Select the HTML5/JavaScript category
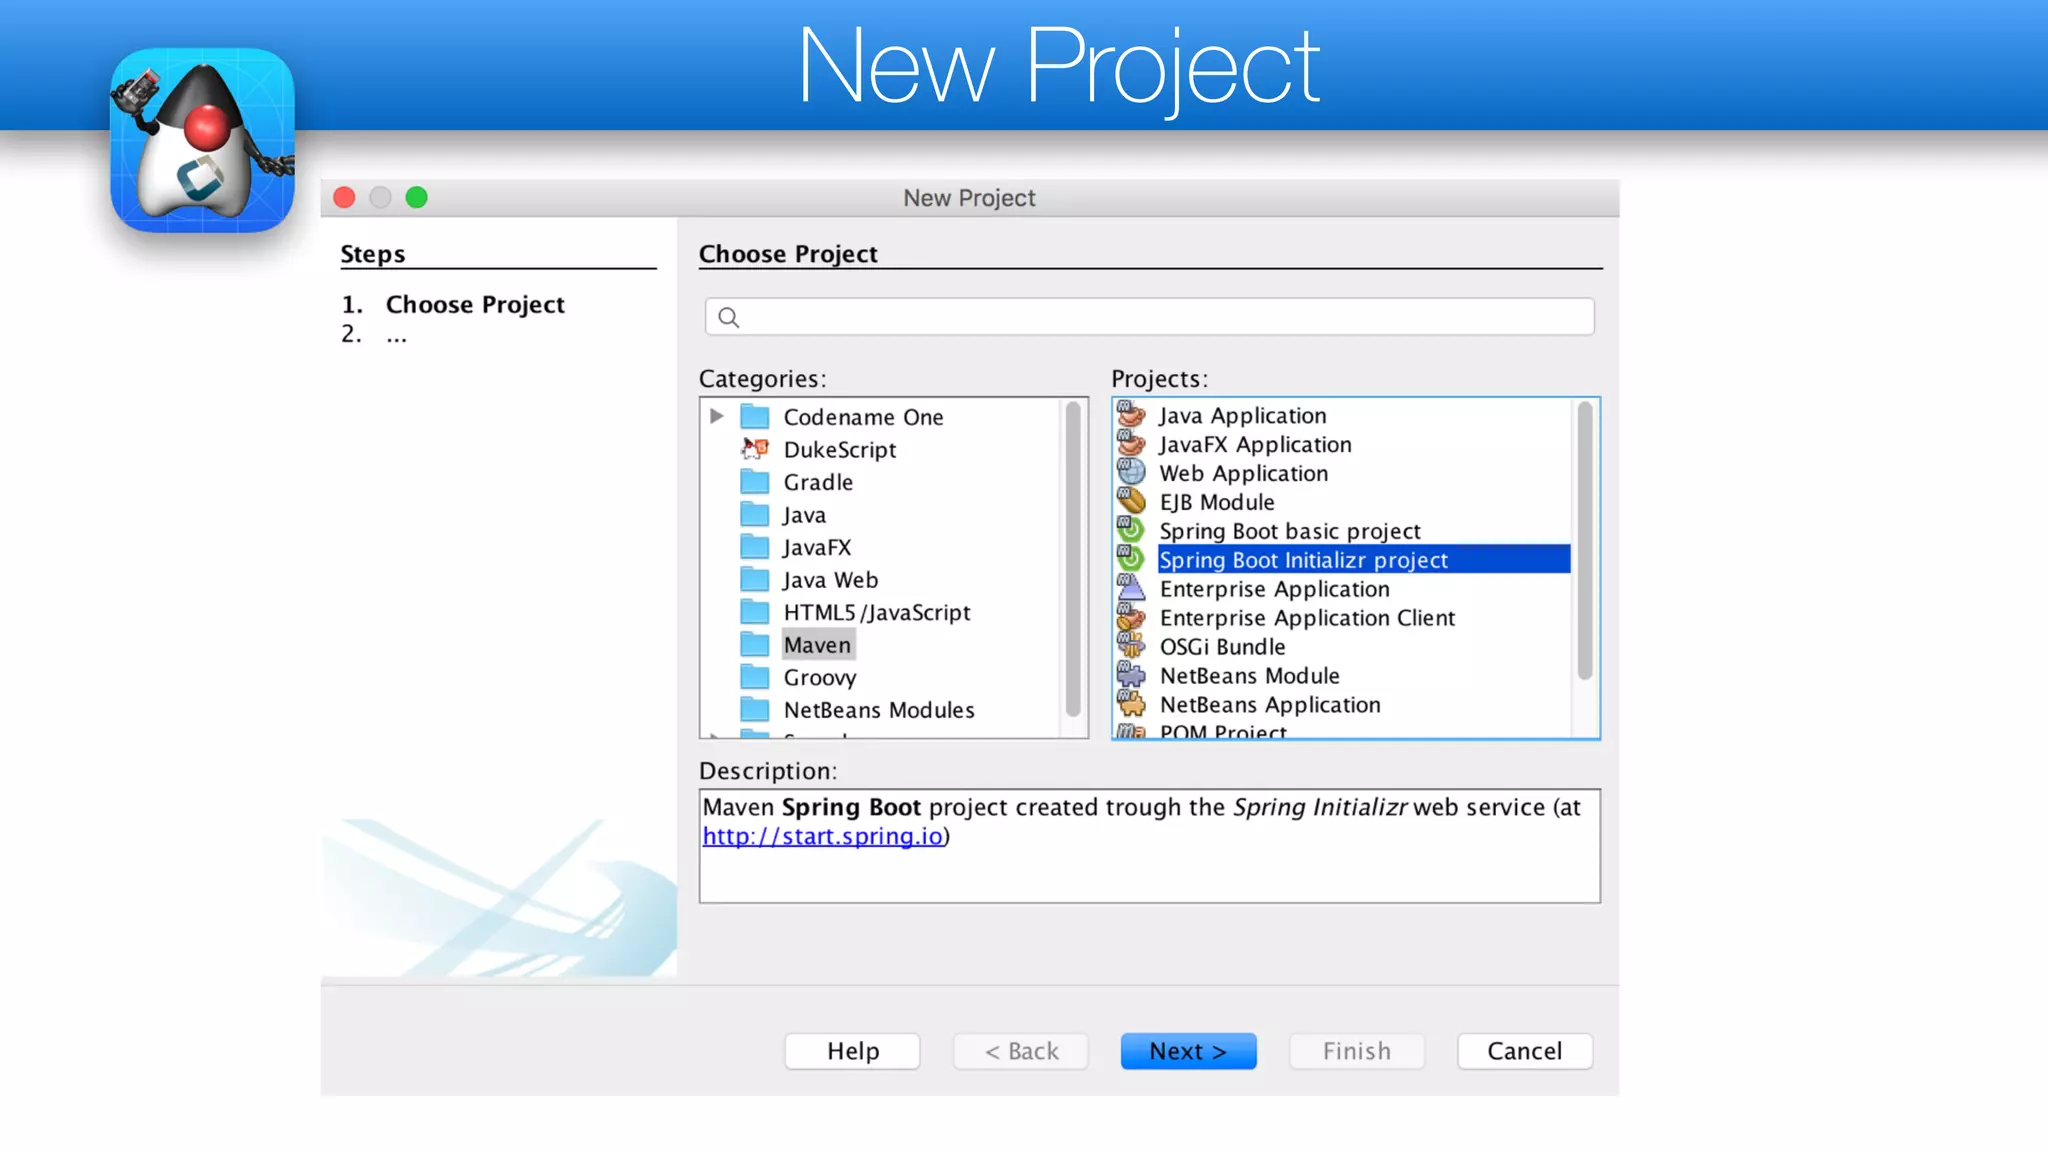The width and height of the screenshot is (2048, 1152). click(x=876, y=612)
